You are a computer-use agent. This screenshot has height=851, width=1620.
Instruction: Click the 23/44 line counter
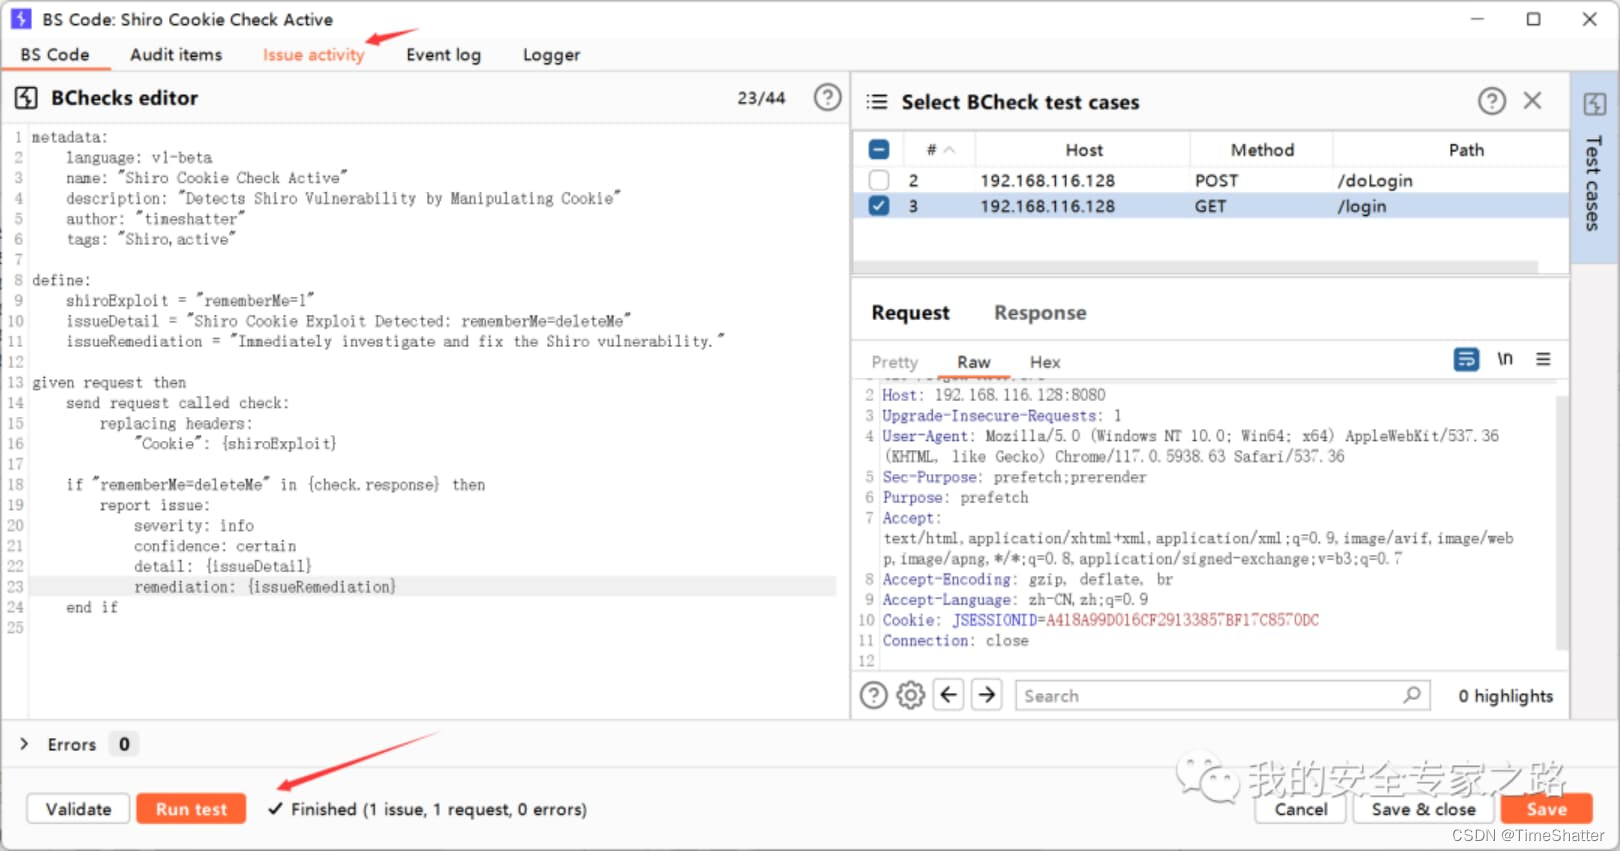coord(761,98)
